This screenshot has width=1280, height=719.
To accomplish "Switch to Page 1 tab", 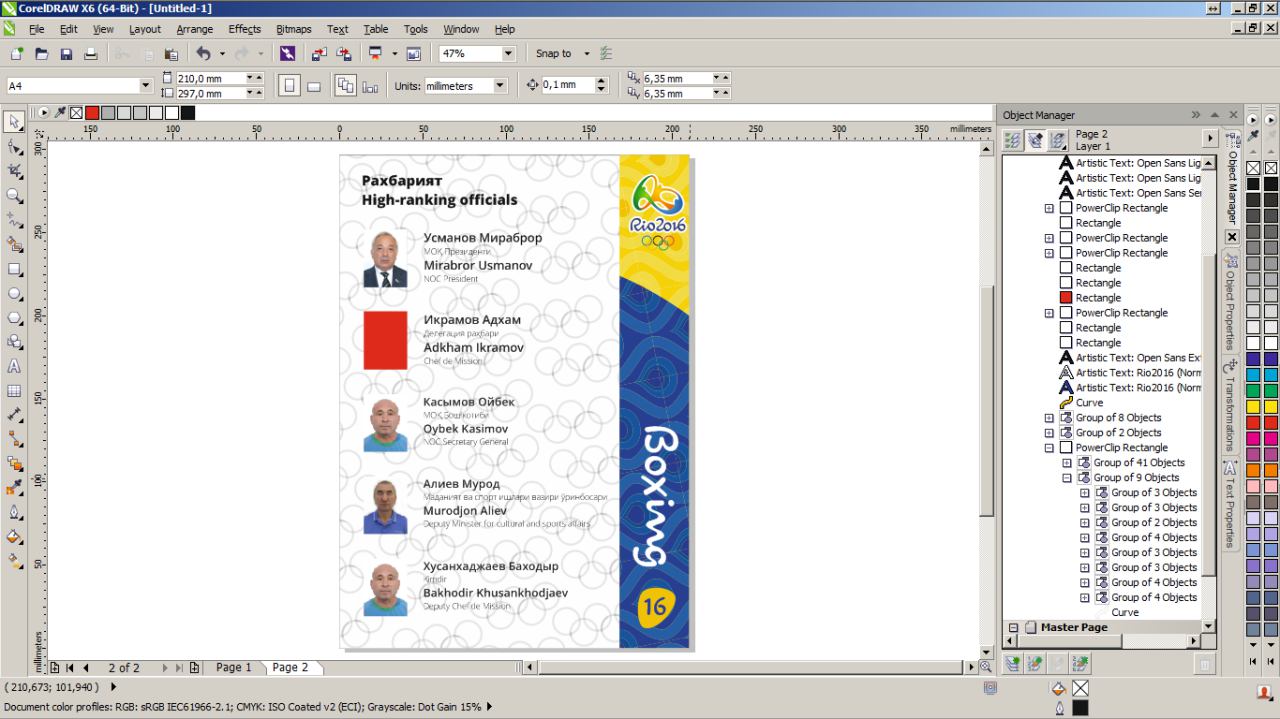I will (234, 667).
